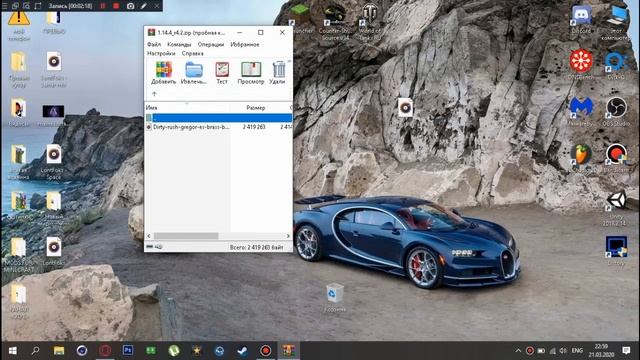Click the horizontal scrollbar thumb in the archive window
Screen dimensions: 640x360
[186, 236]
